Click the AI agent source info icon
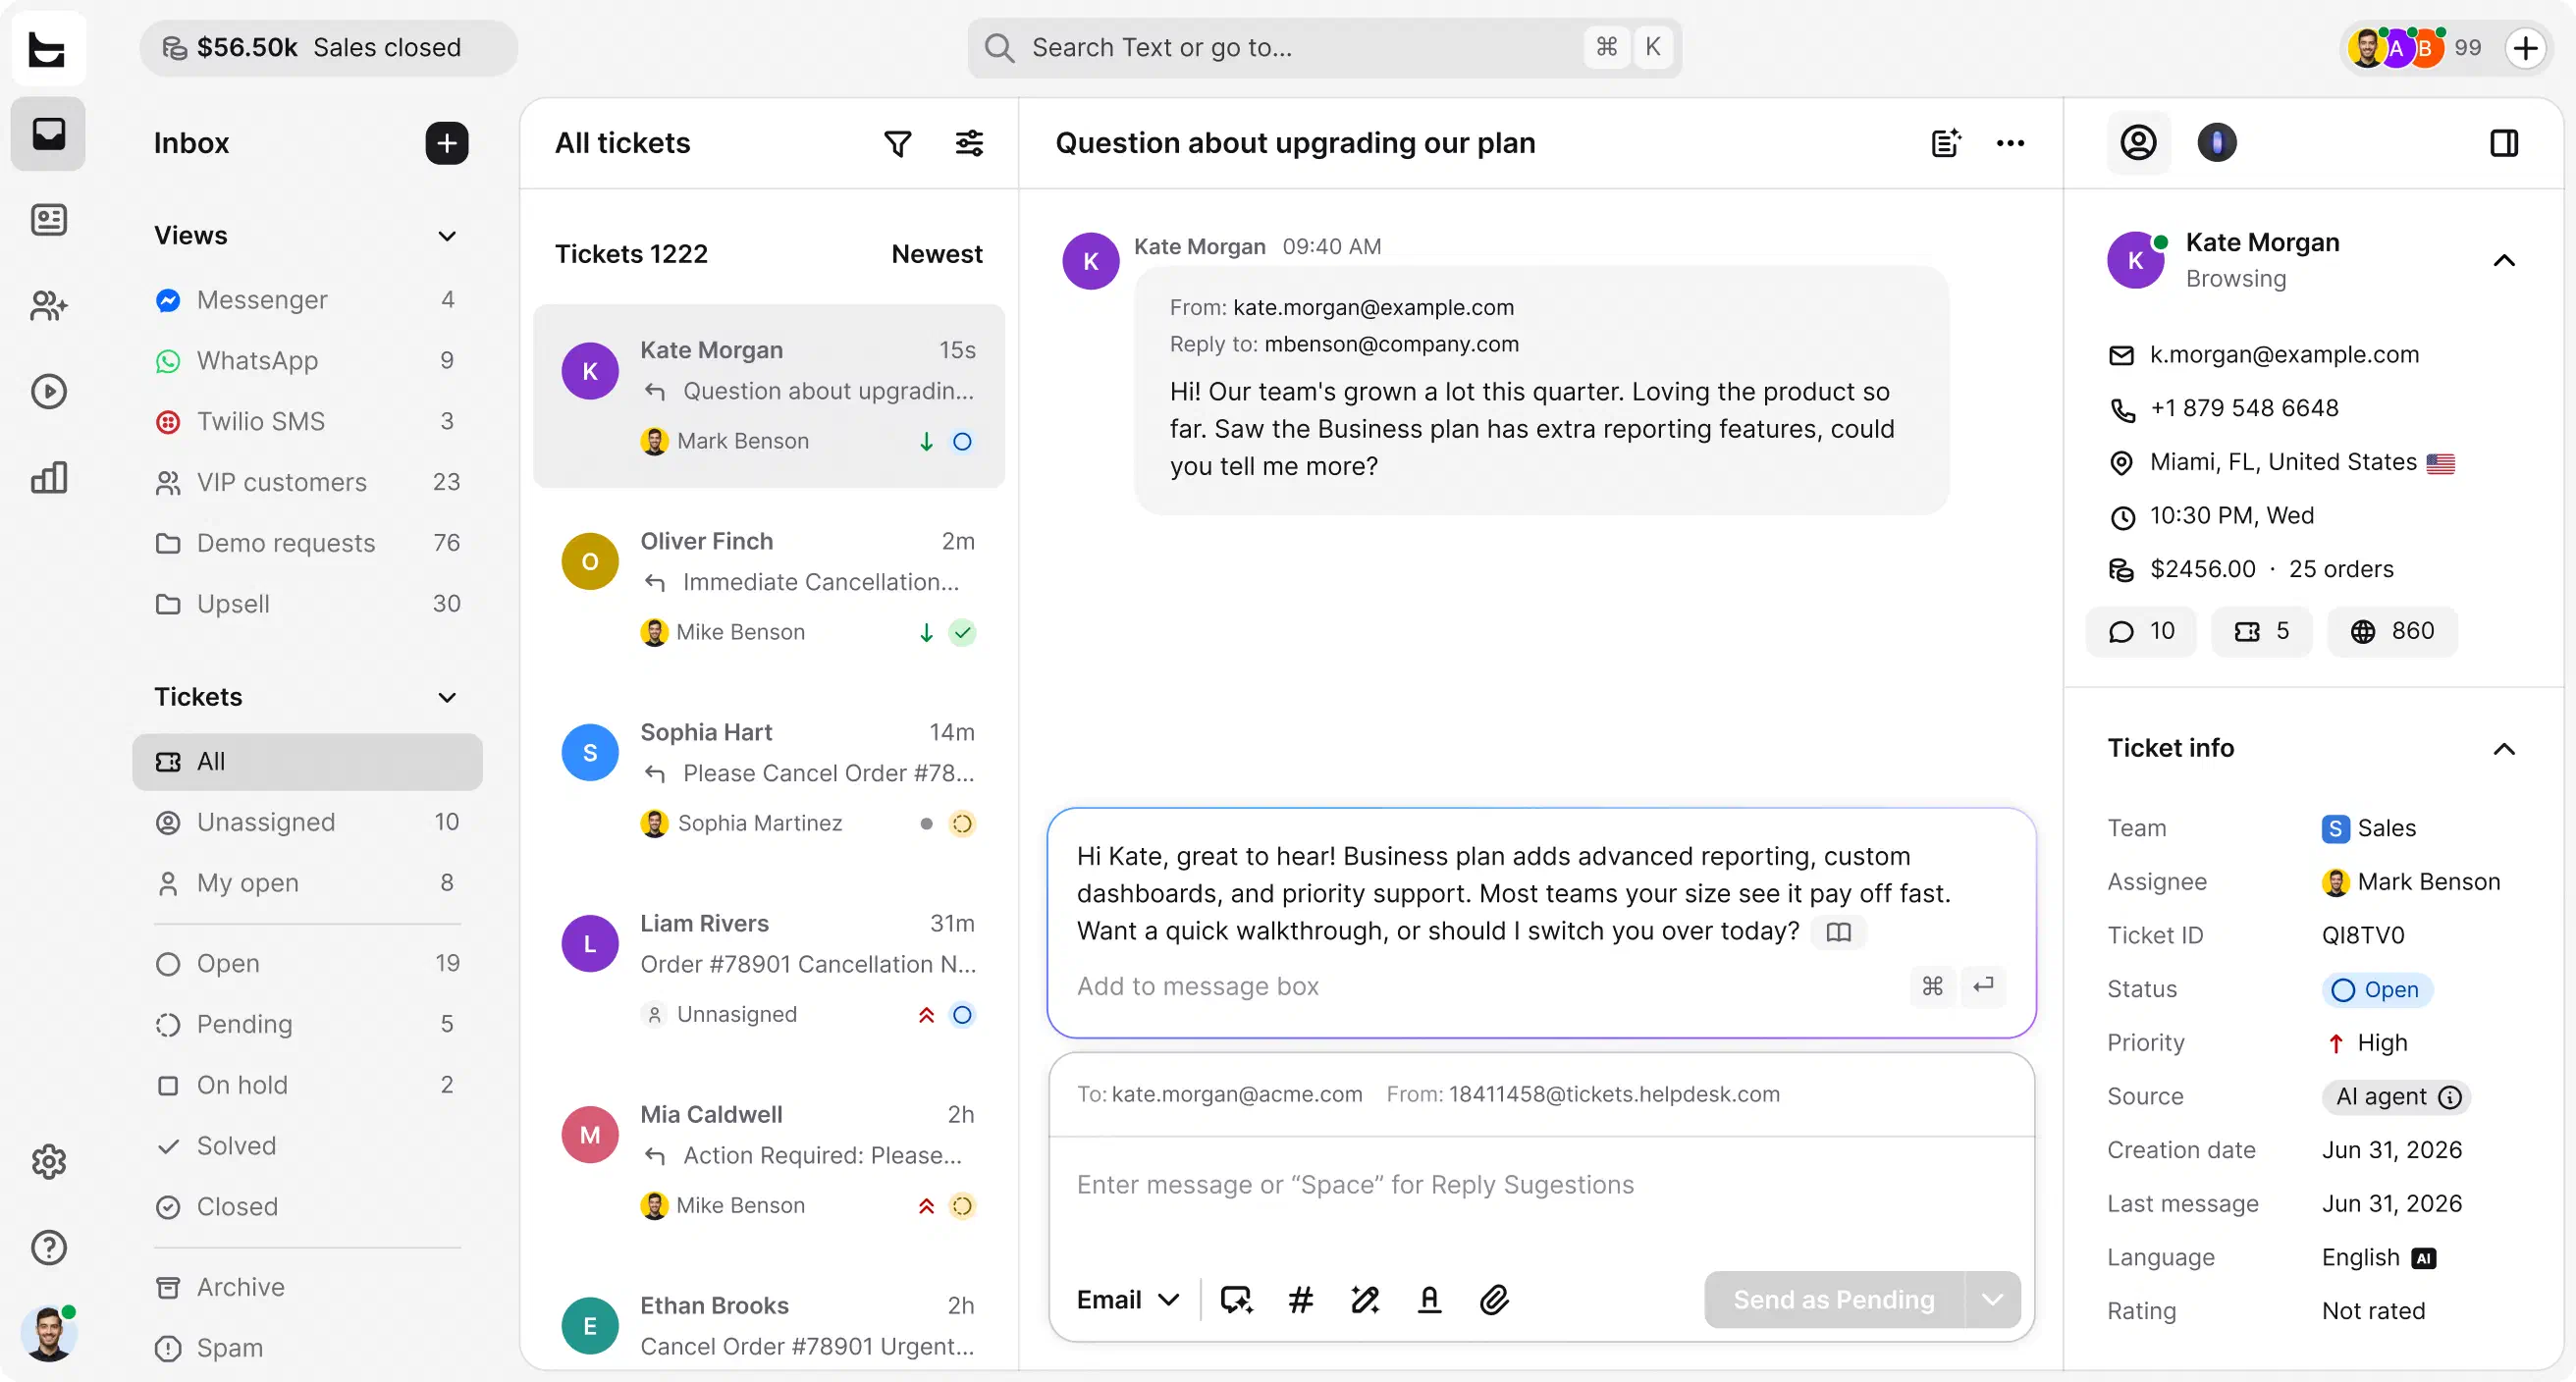 [2449, 1097]
